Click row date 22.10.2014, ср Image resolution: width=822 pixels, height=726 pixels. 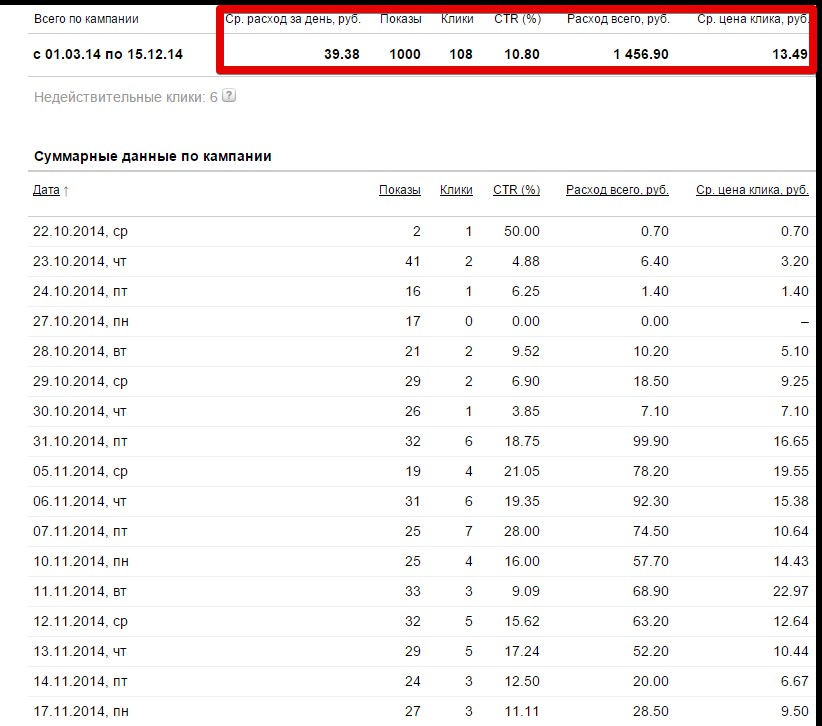[x=80, y=231]
